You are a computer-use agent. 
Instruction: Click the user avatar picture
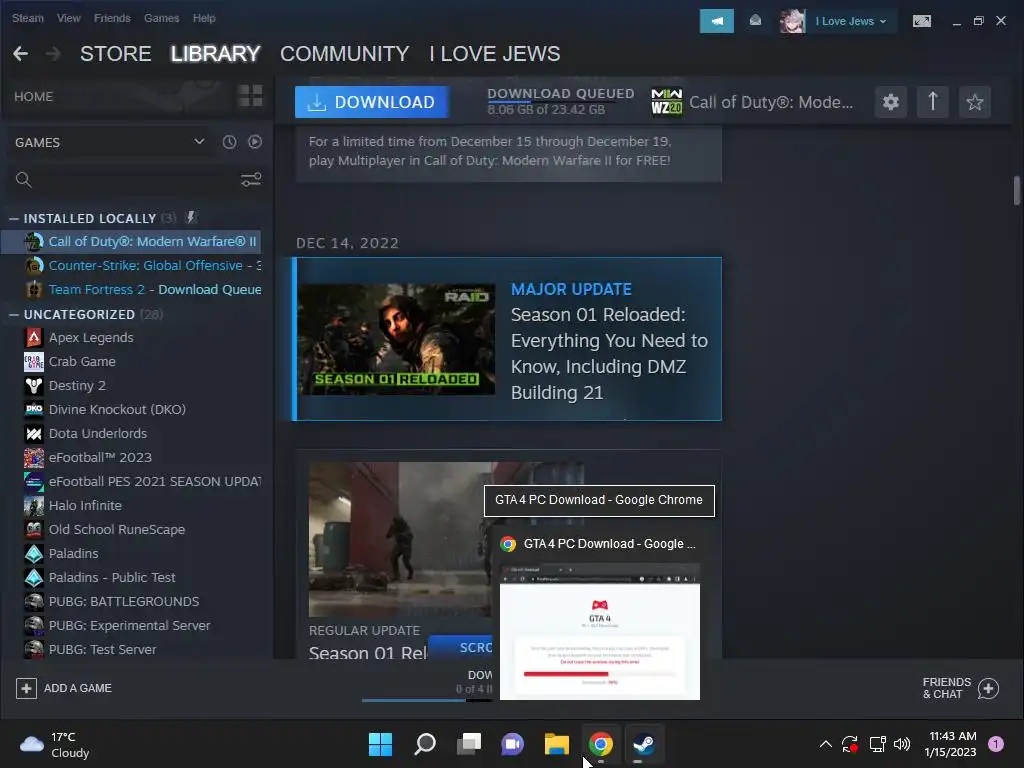tap(792, 21)
